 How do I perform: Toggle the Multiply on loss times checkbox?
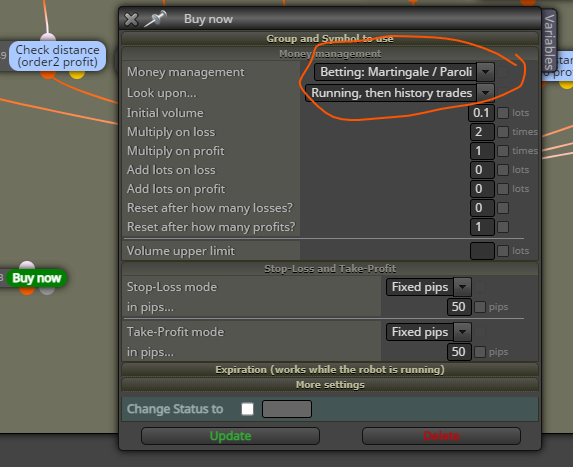503,132
